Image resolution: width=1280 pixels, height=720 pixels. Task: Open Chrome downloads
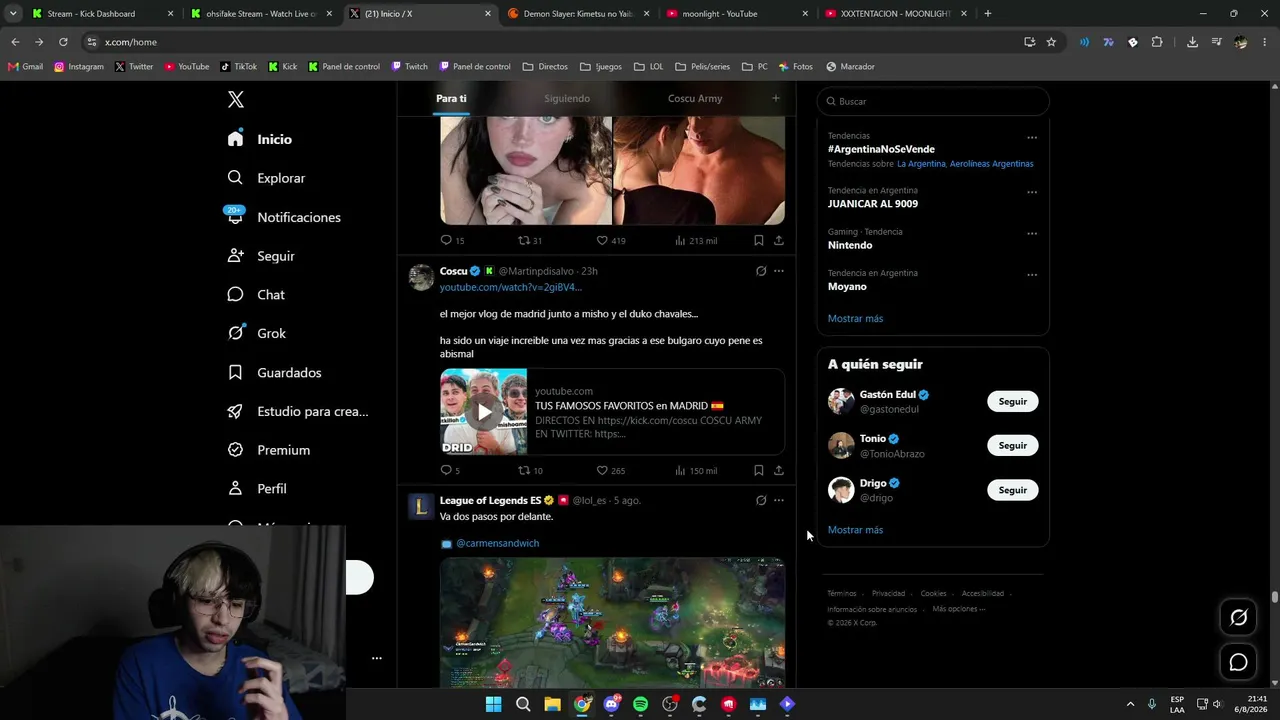click(1192, 42)
